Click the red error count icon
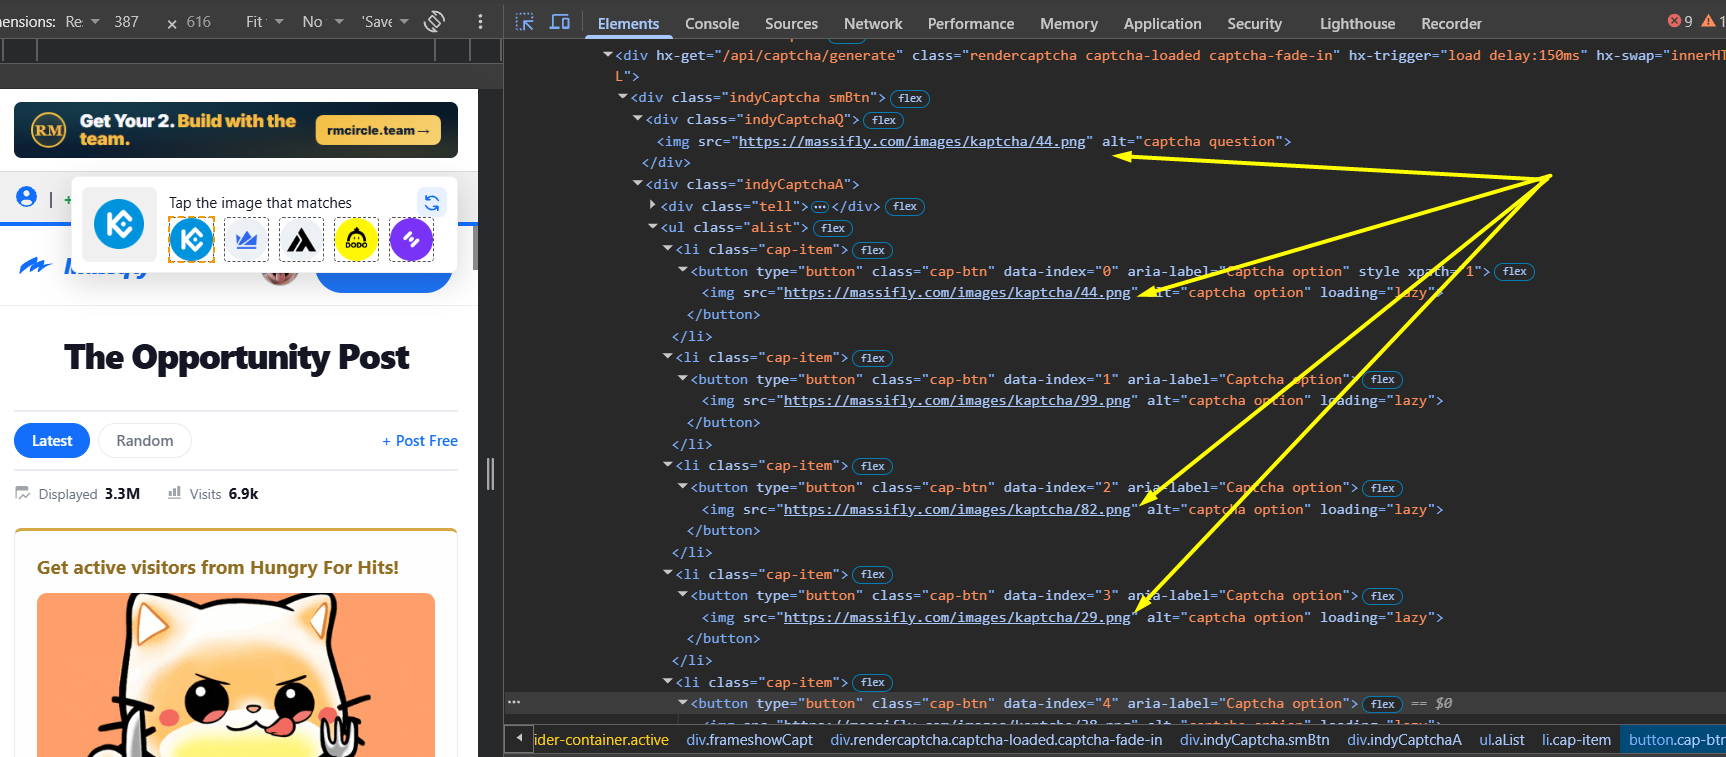 pos(1674,21)
